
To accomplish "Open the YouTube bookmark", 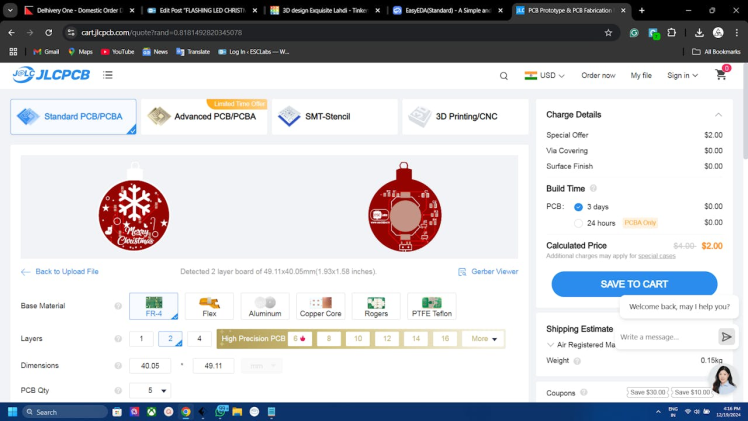I will click(x=117, y=51).
